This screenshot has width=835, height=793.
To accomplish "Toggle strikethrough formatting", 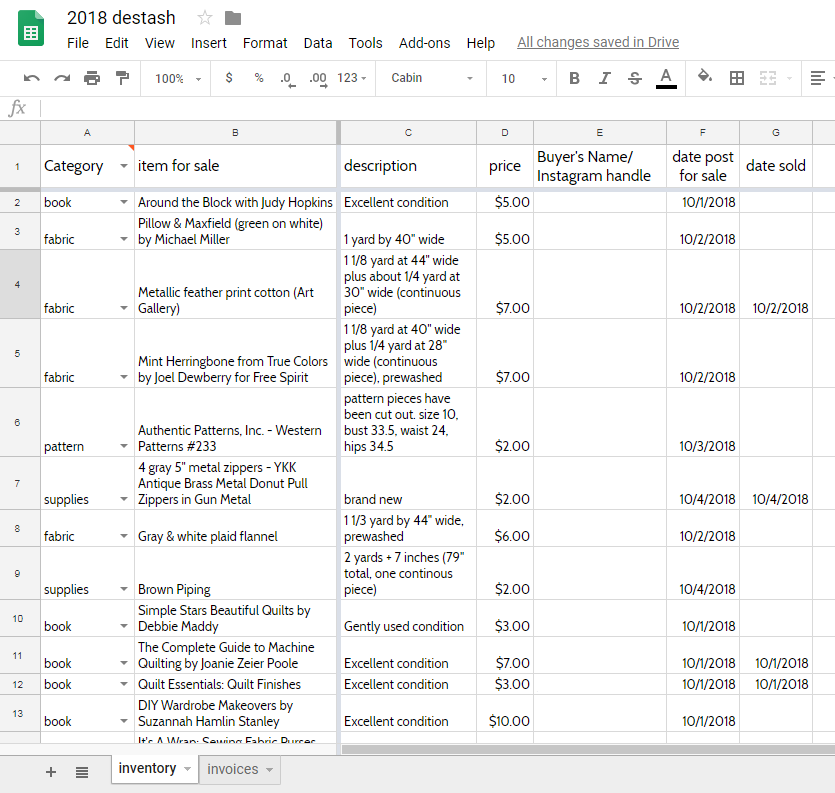I will coord(635,78).
